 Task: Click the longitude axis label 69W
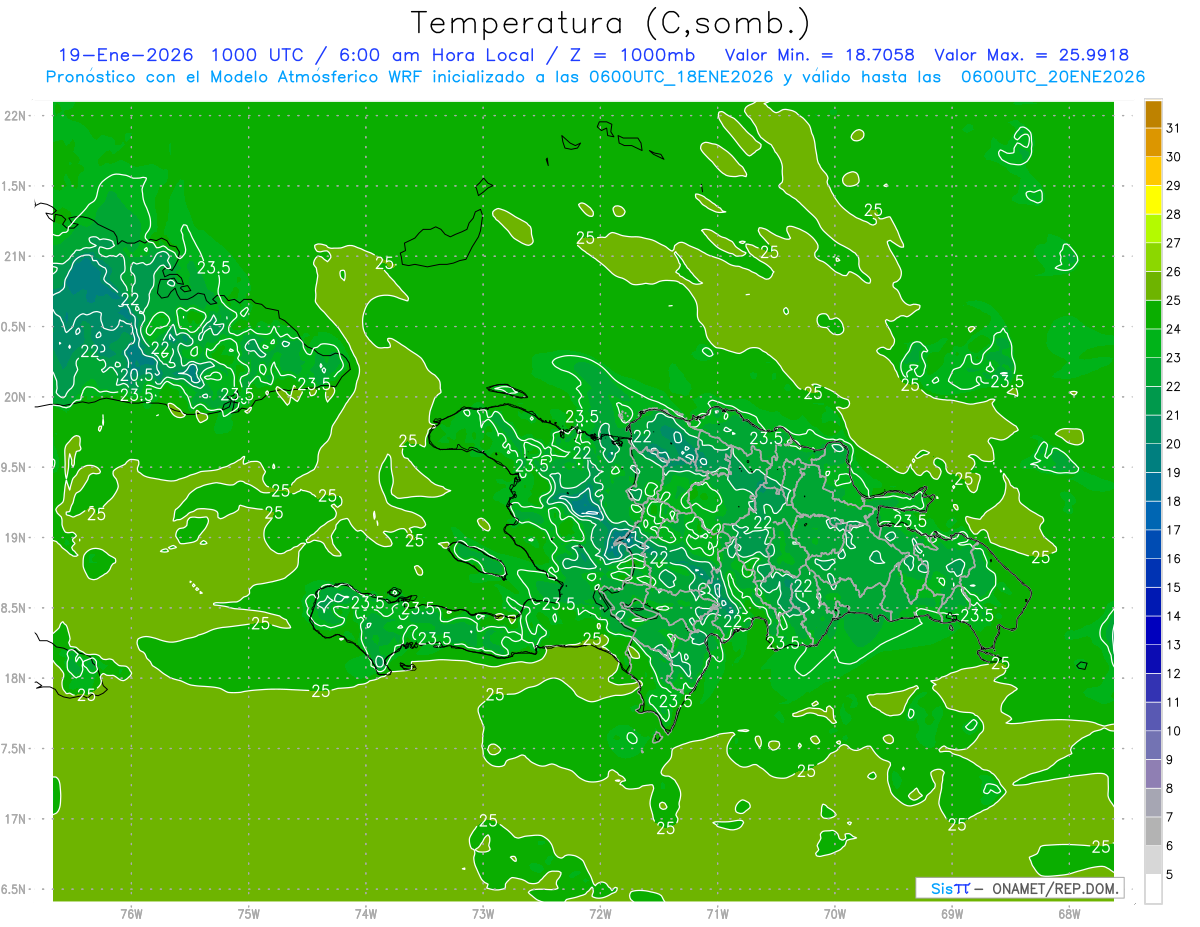(952, 914)
